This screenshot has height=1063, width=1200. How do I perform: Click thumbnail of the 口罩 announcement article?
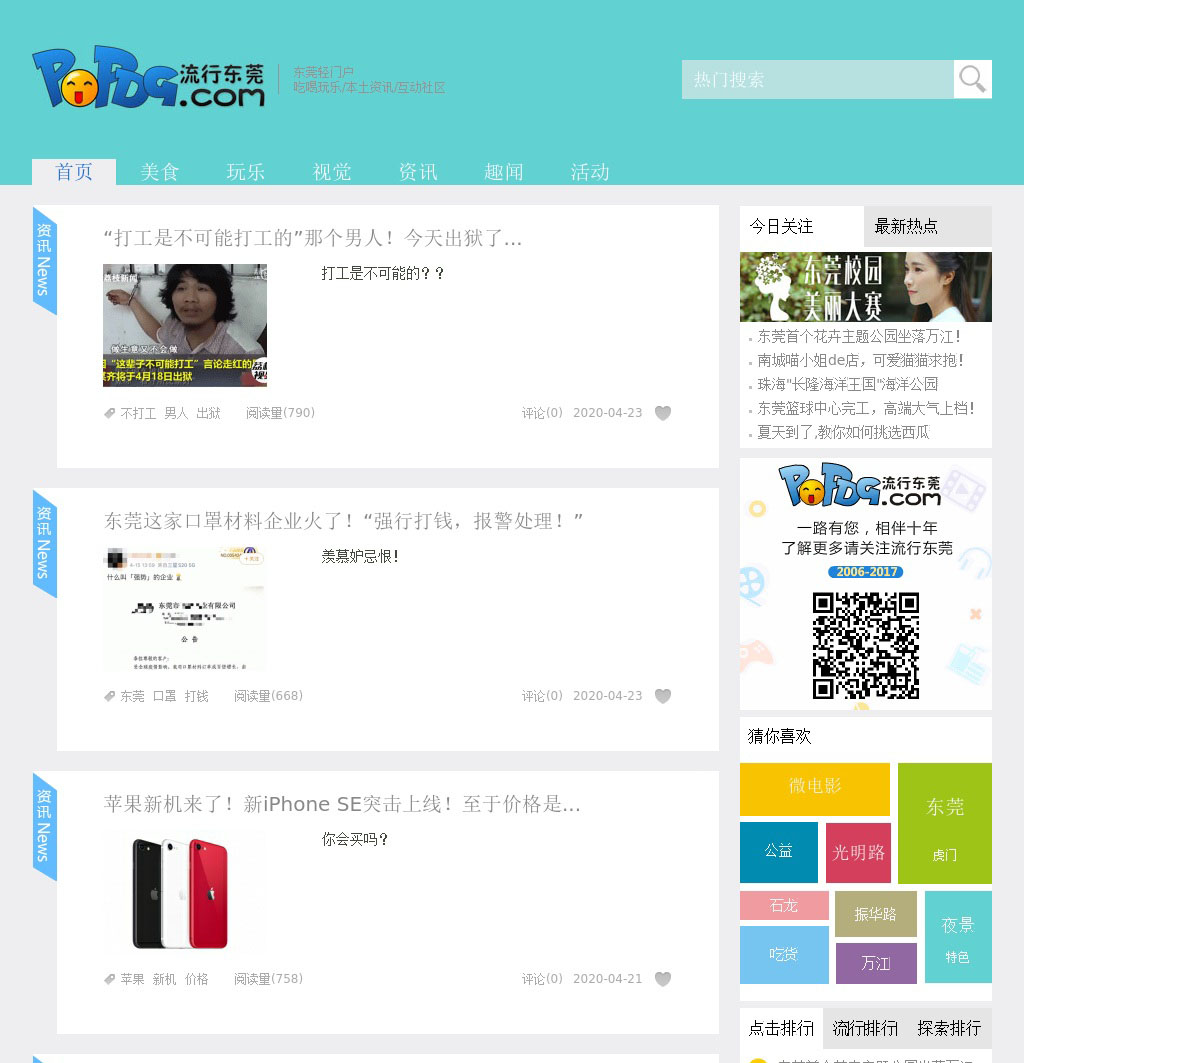coord(185,608)
